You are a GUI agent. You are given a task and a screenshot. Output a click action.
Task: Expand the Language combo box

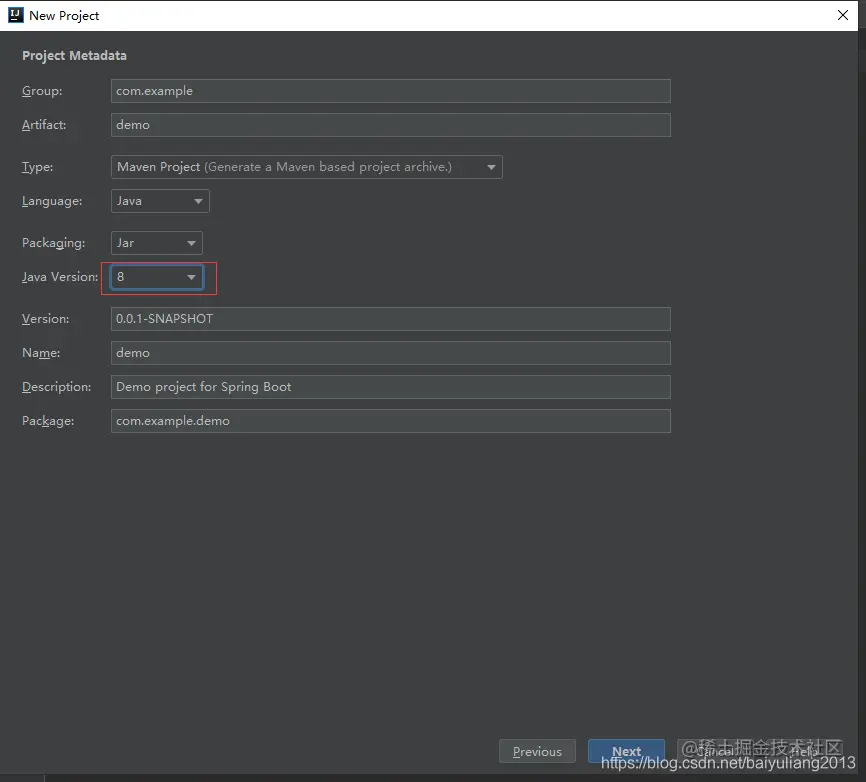160,201
